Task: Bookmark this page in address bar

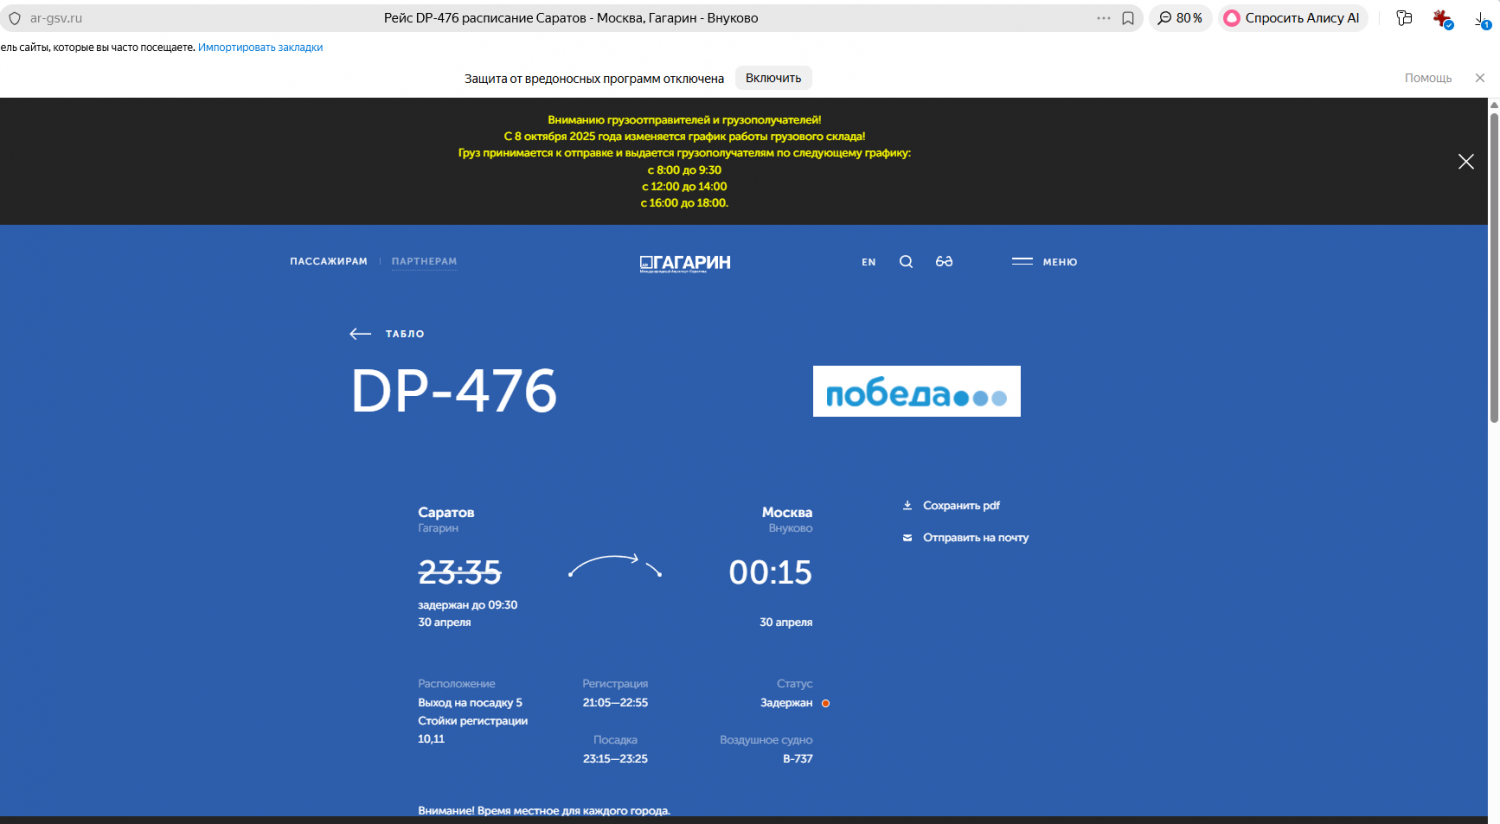Action: point(1128,18)
